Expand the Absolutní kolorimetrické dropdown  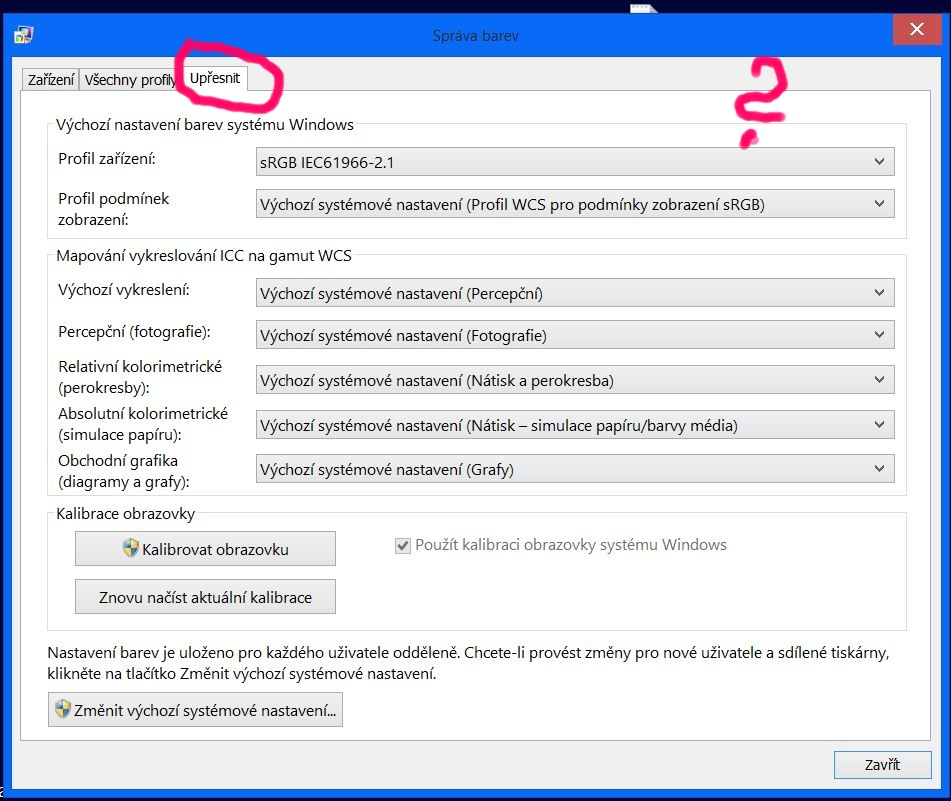[x=575, y=425]
